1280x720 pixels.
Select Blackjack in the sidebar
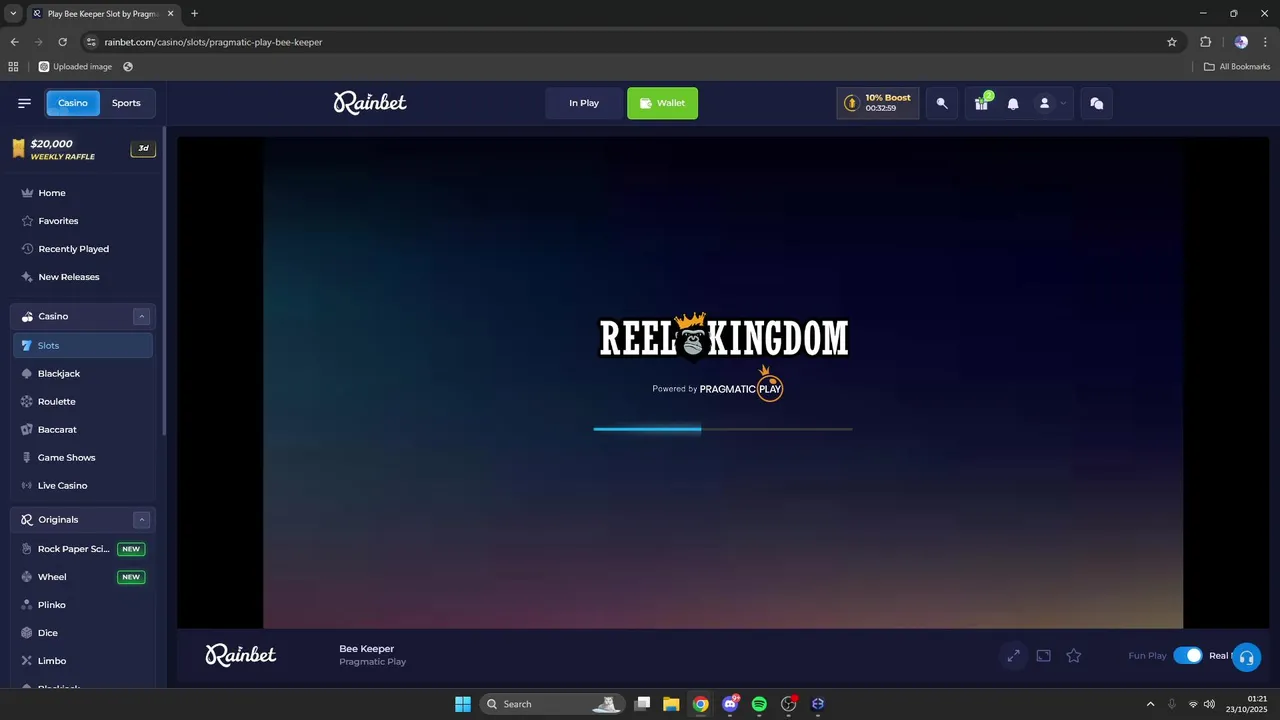(83, 373)
